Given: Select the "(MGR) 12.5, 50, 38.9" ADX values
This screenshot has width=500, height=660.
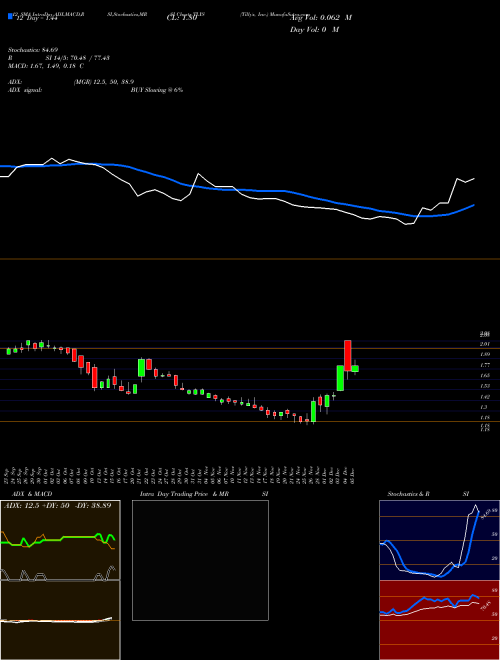Looking at the screenshot, I should [104, 82].
